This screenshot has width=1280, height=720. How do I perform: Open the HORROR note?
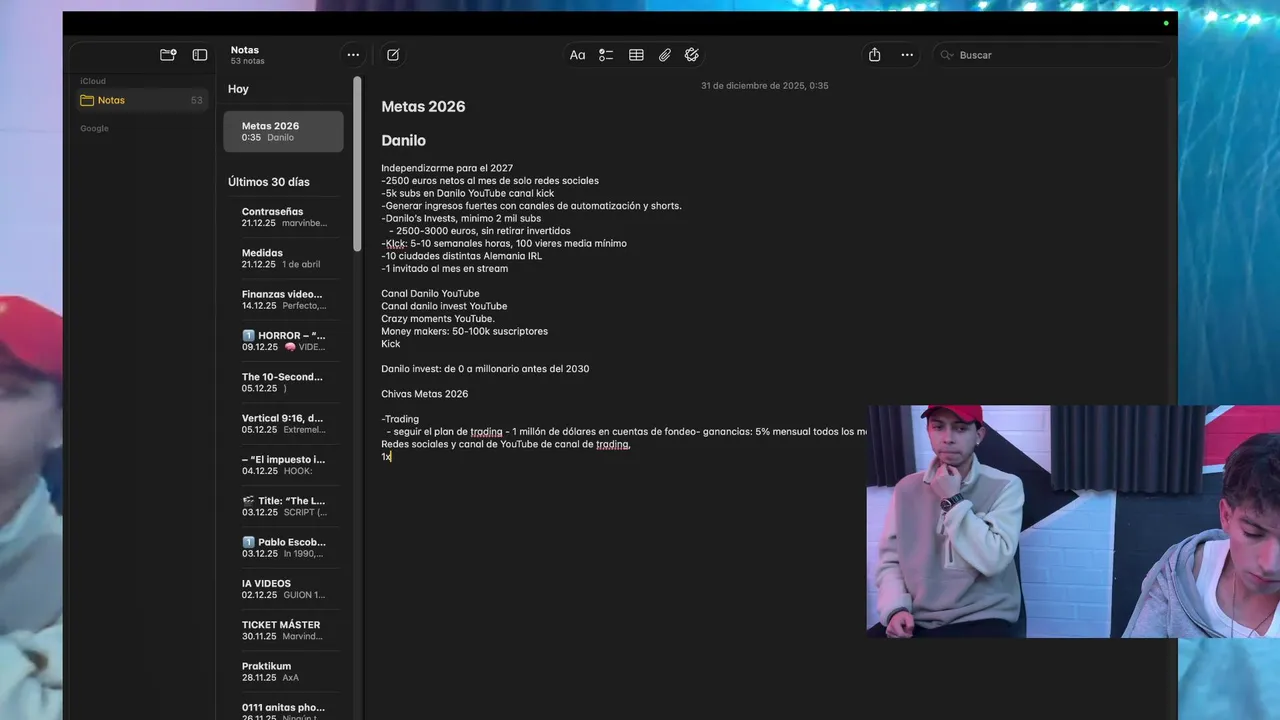pyautogui.click(x=283, y=341)
